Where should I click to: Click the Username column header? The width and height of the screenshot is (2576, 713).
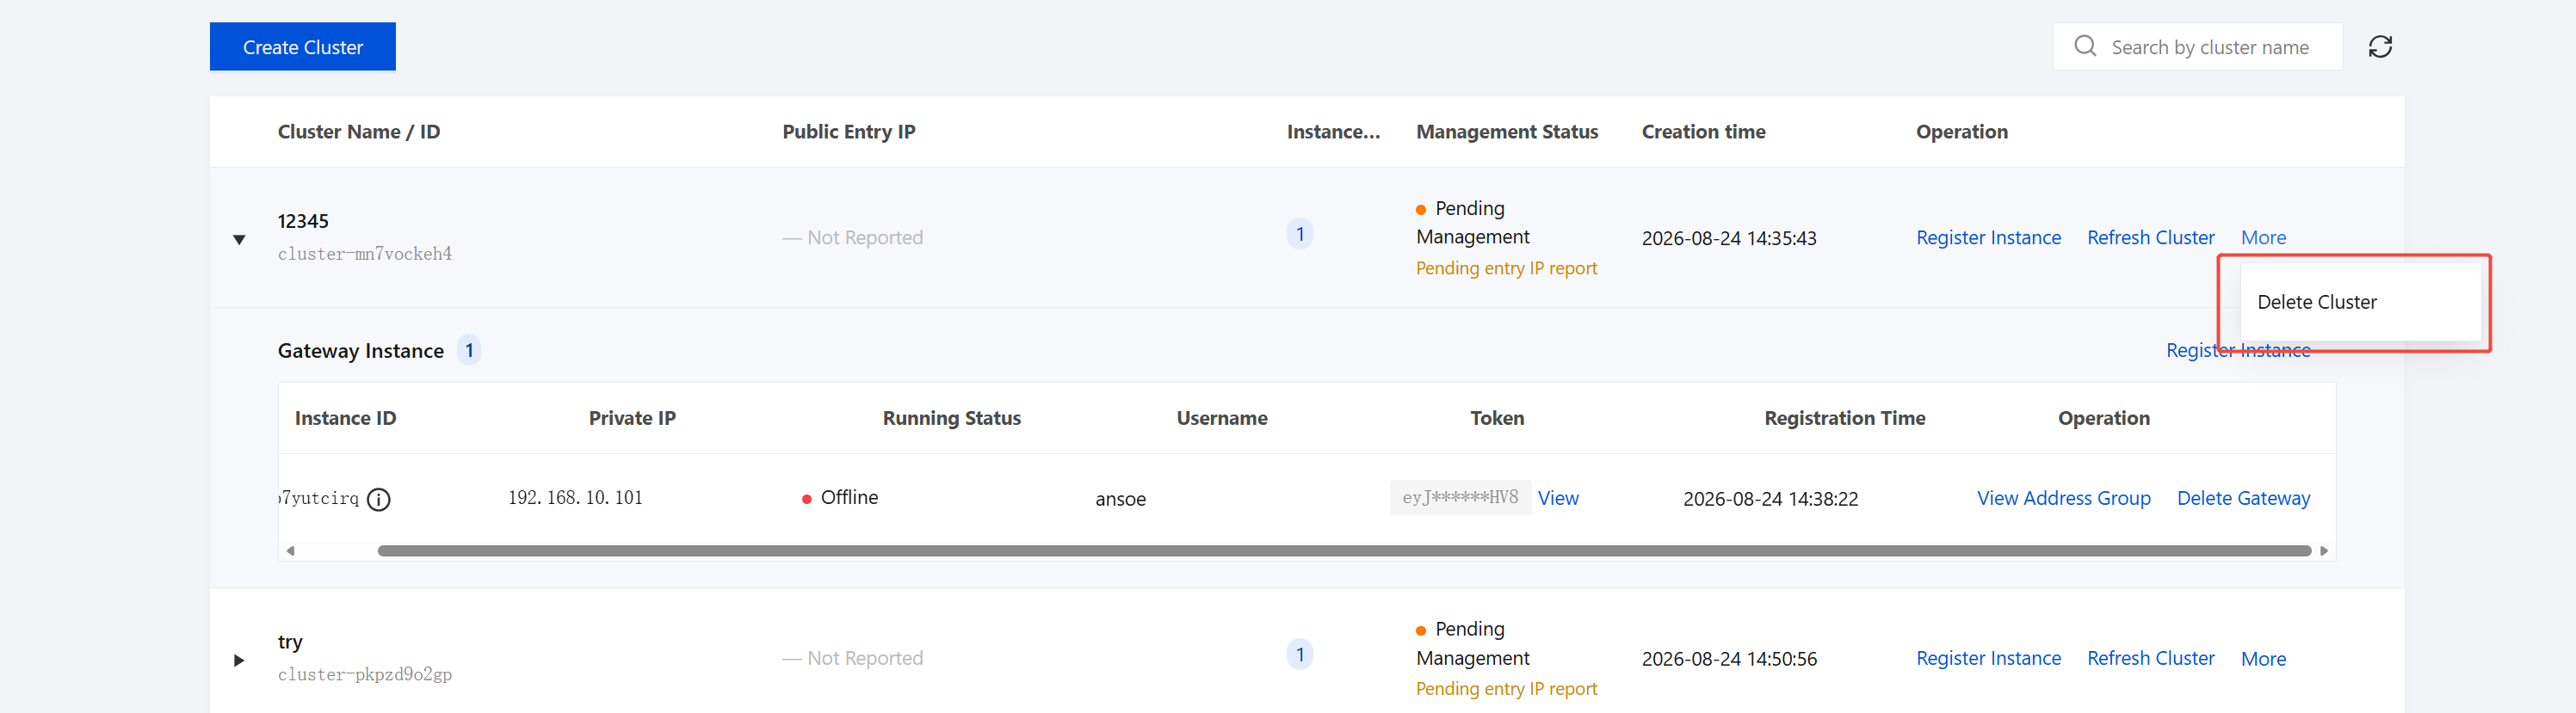click(x=1221, y=419)
